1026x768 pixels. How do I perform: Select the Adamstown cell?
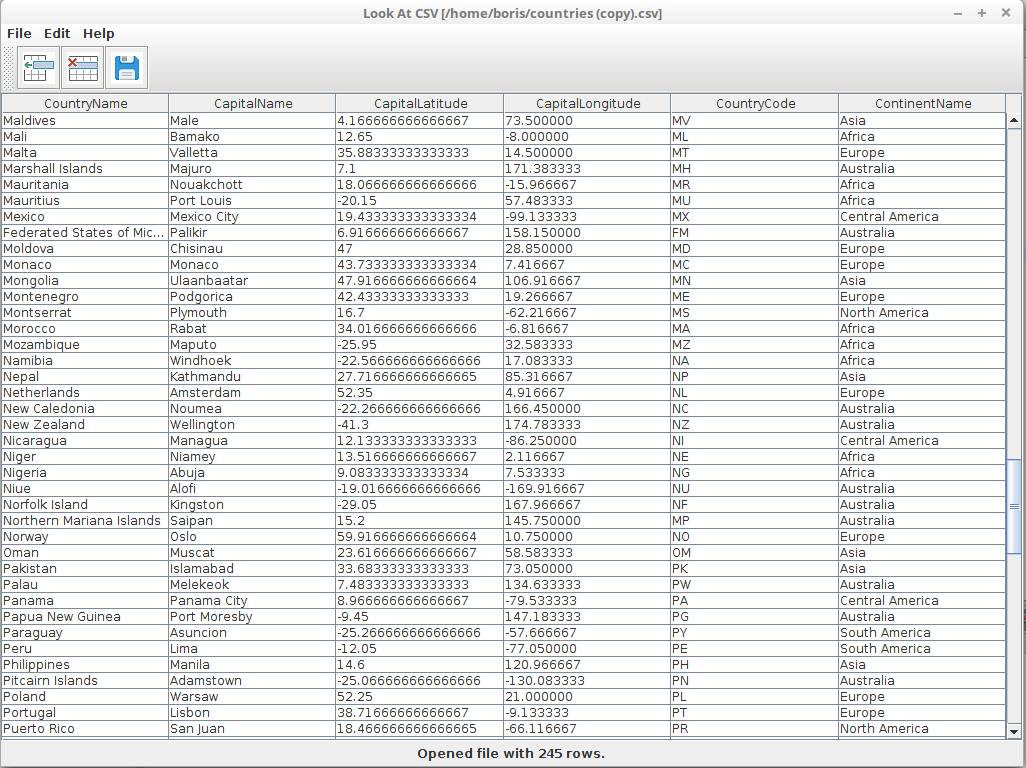[253, 681]
